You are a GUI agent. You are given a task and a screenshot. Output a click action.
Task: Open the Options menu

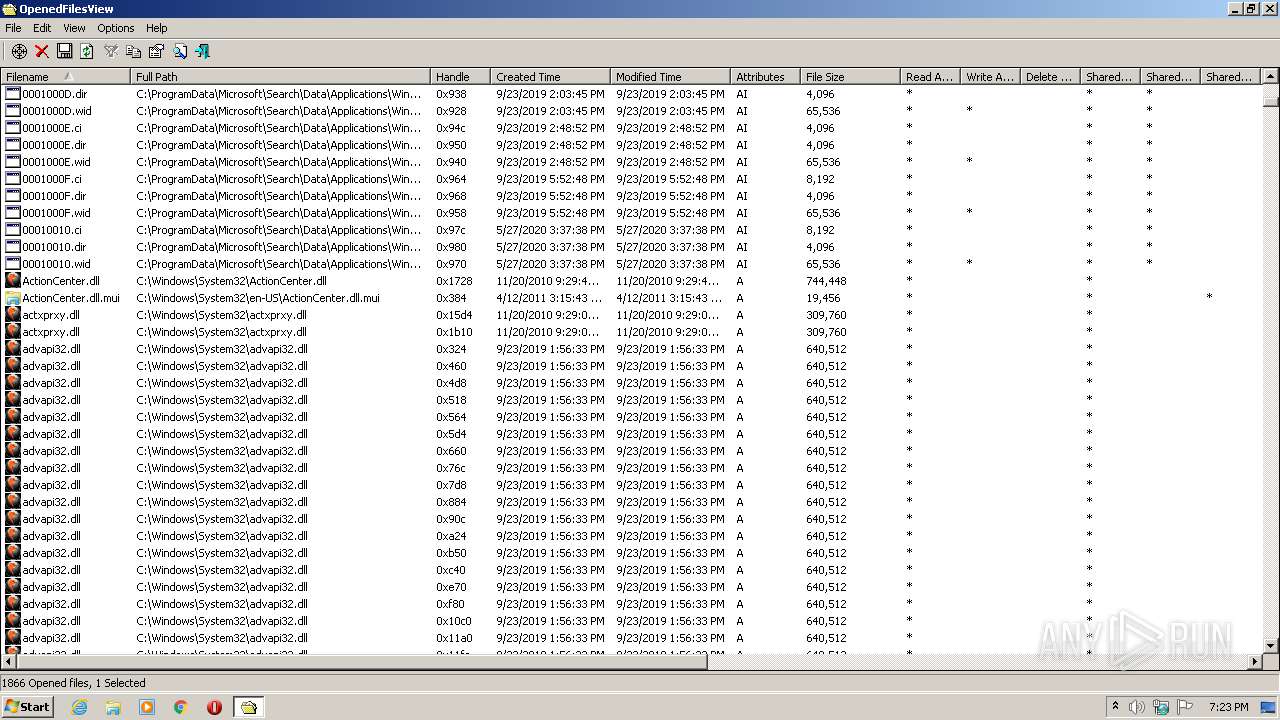116,28
